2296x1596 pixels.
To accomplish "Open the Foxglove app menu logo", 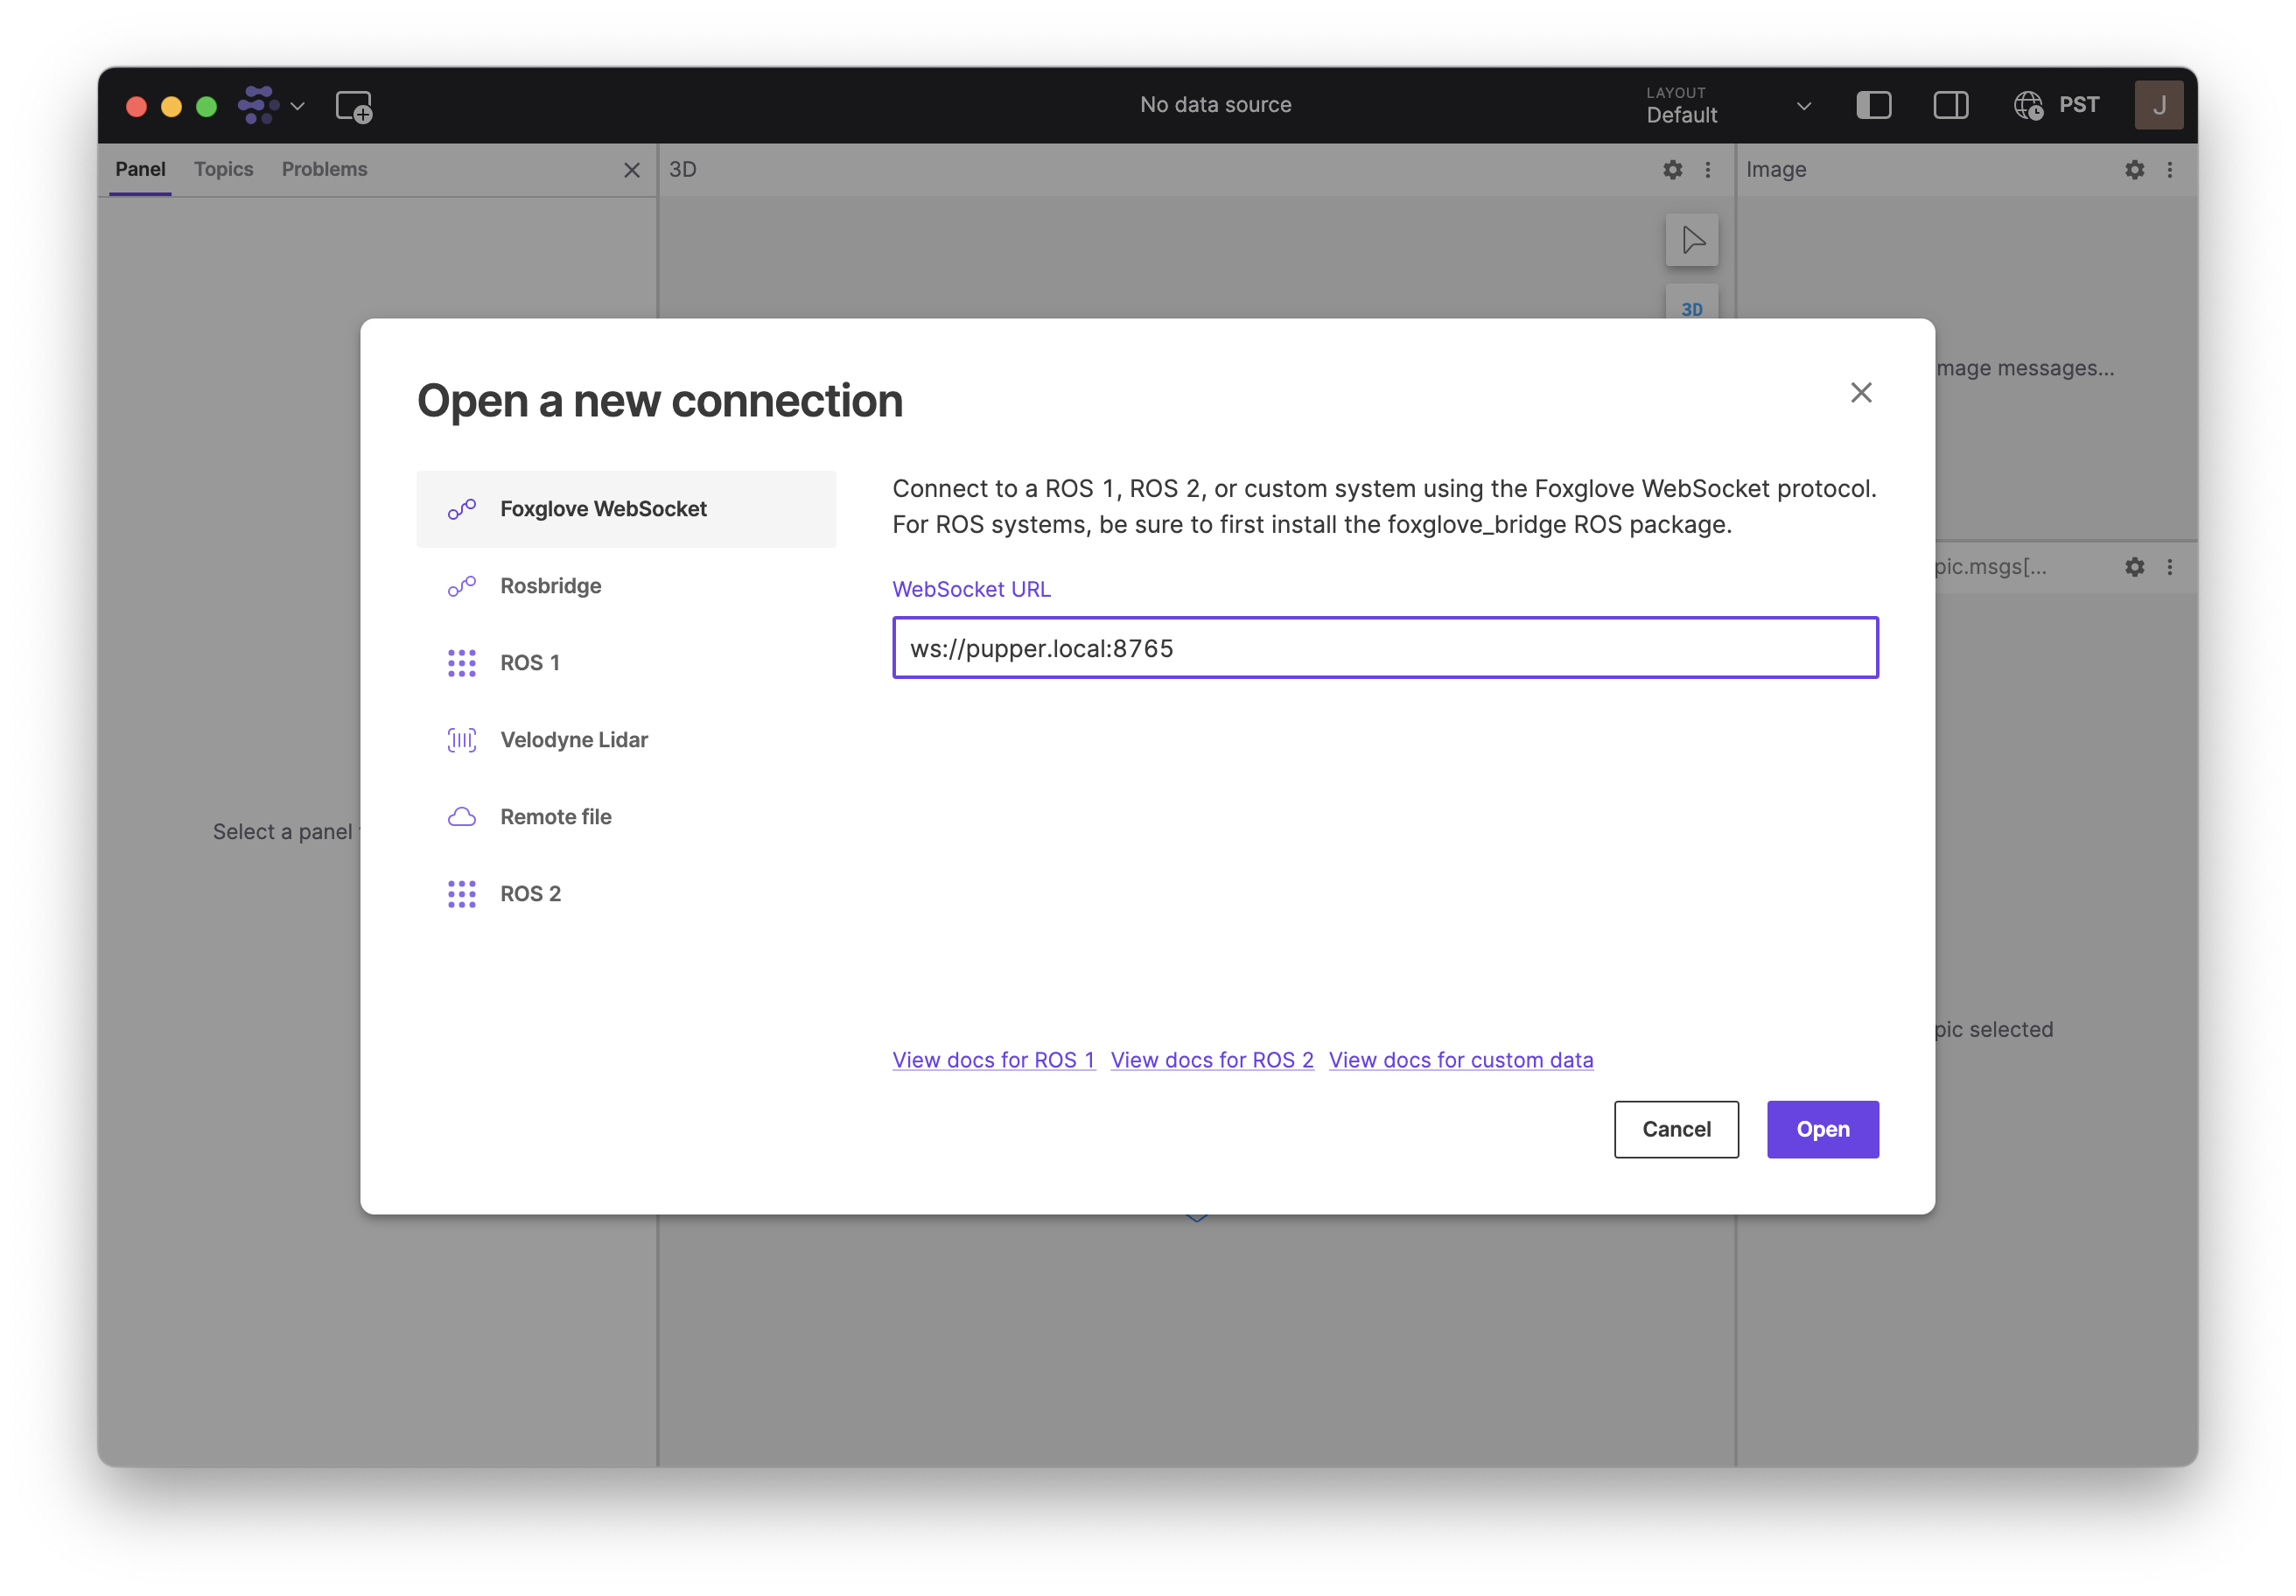I will 258,105.
